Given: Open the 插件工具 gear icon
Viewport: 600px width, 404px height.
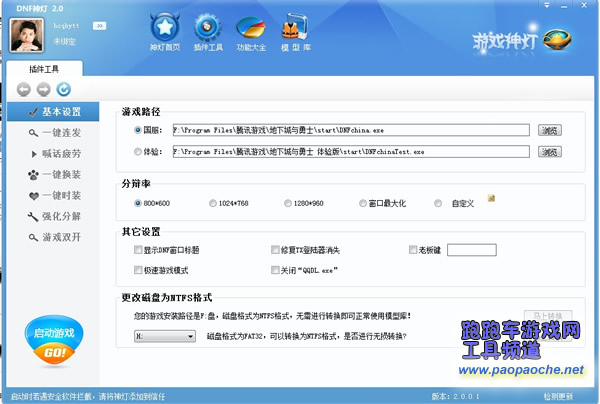Looking at the screenshot, I should 207,28.
